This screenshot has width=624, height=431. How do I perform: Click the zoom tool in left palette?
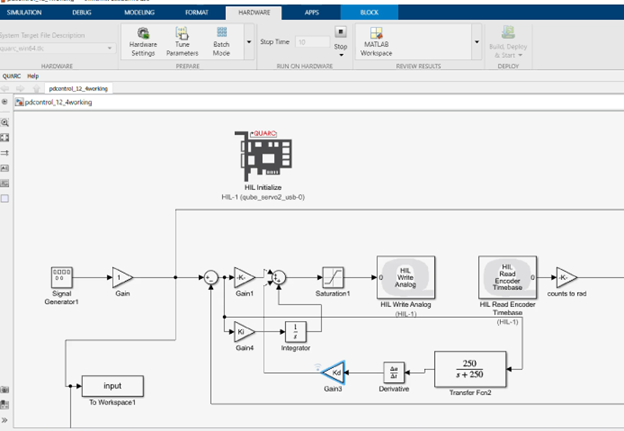click(6, 136)
